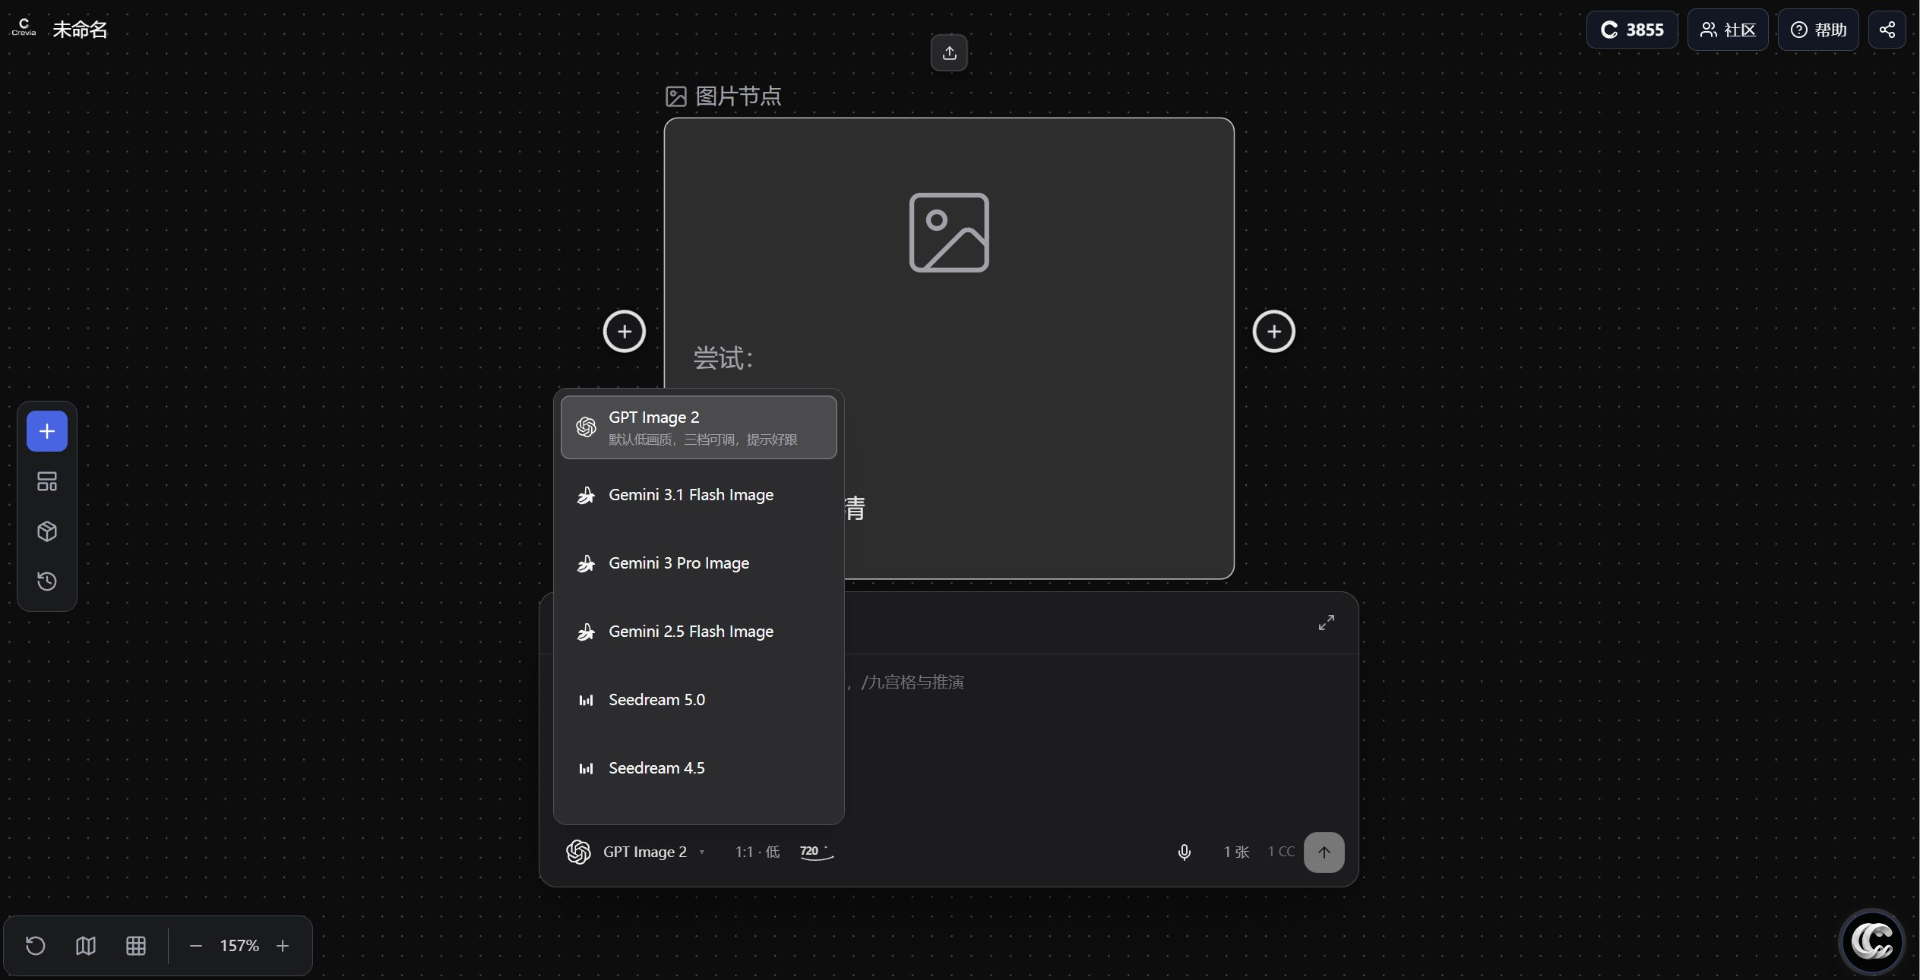This screenshot has height=980, width=1920.
Task: Click the plus connector right of image node
Action: pos(1274,331)
